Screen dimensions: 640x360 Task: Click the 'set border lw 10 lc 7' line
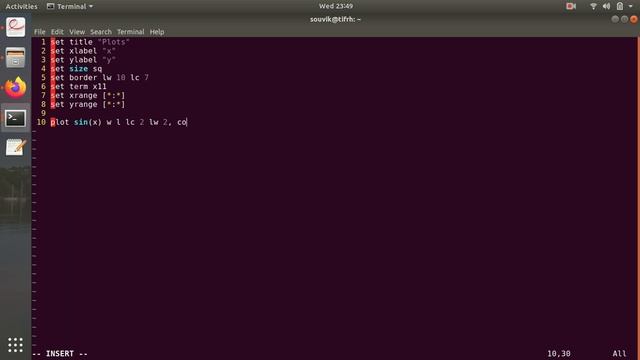[x=100, y=78]
